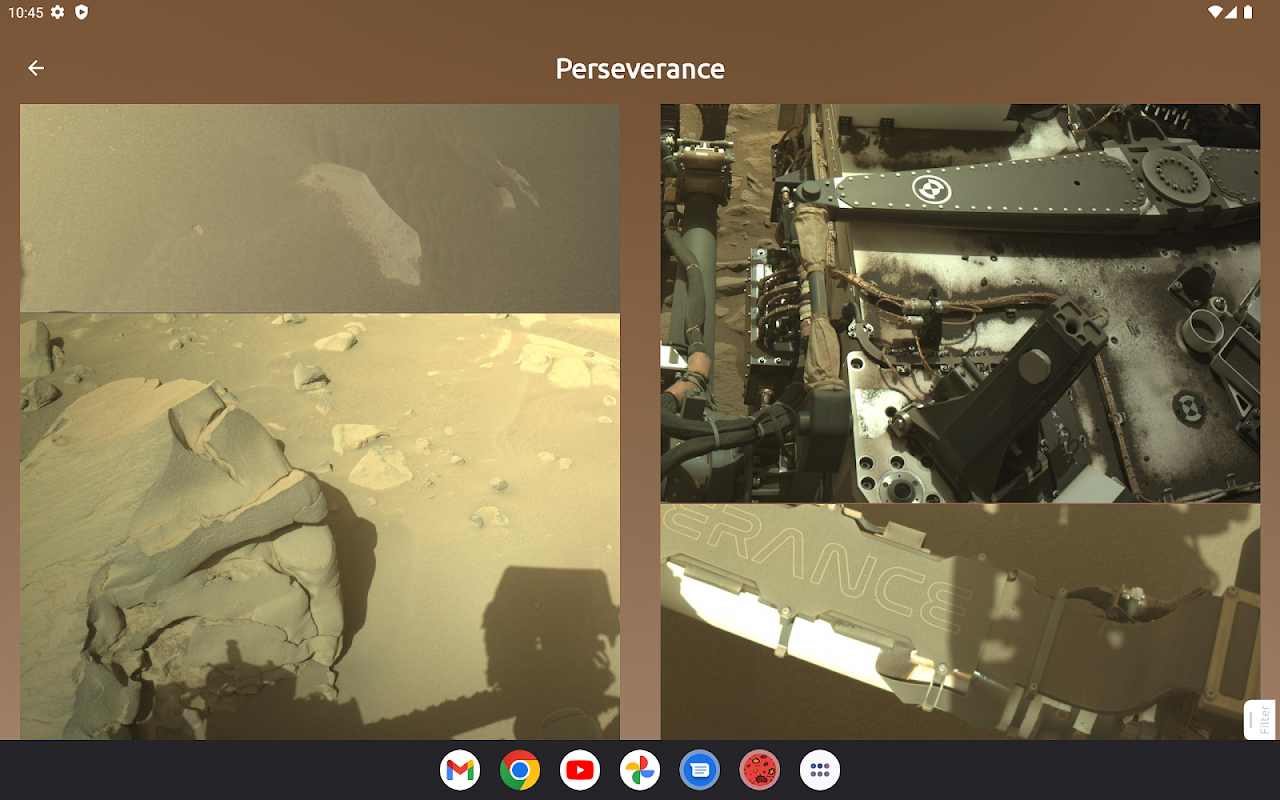
Task: Open the large boulder and shadow photo
Action: [x=320, y=527]
